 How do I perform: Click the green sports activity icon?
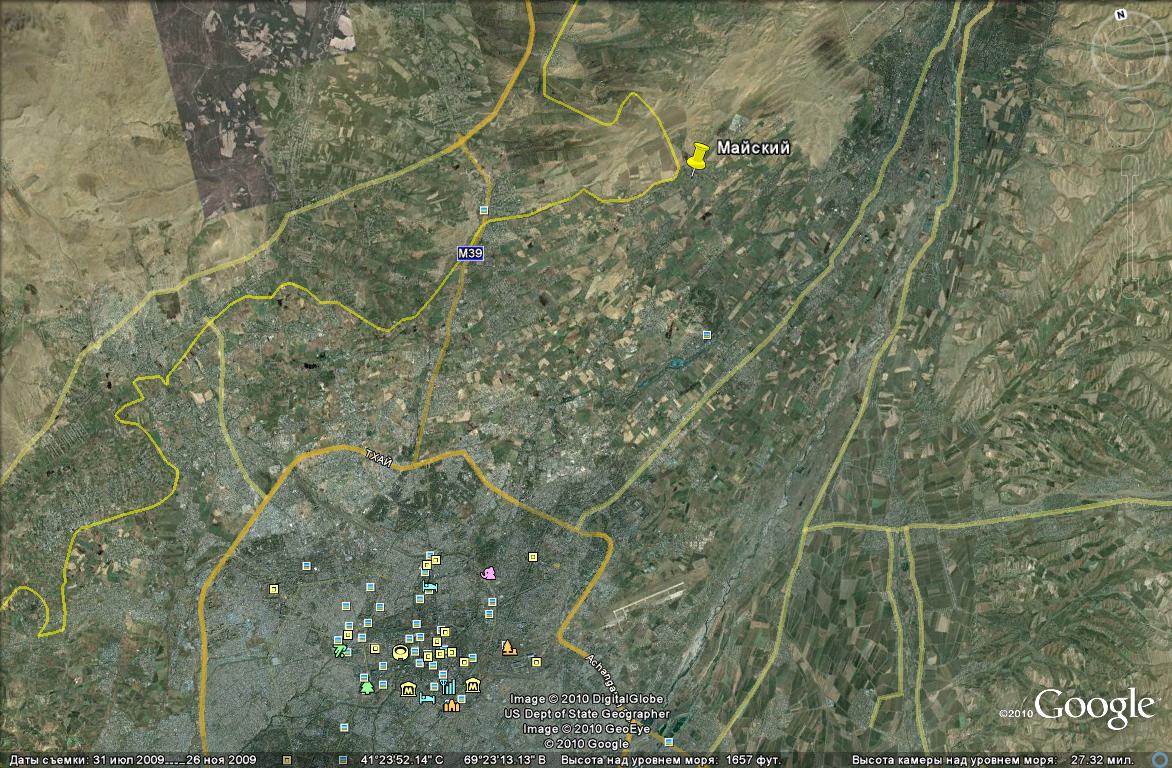click(x=340, y=650)
